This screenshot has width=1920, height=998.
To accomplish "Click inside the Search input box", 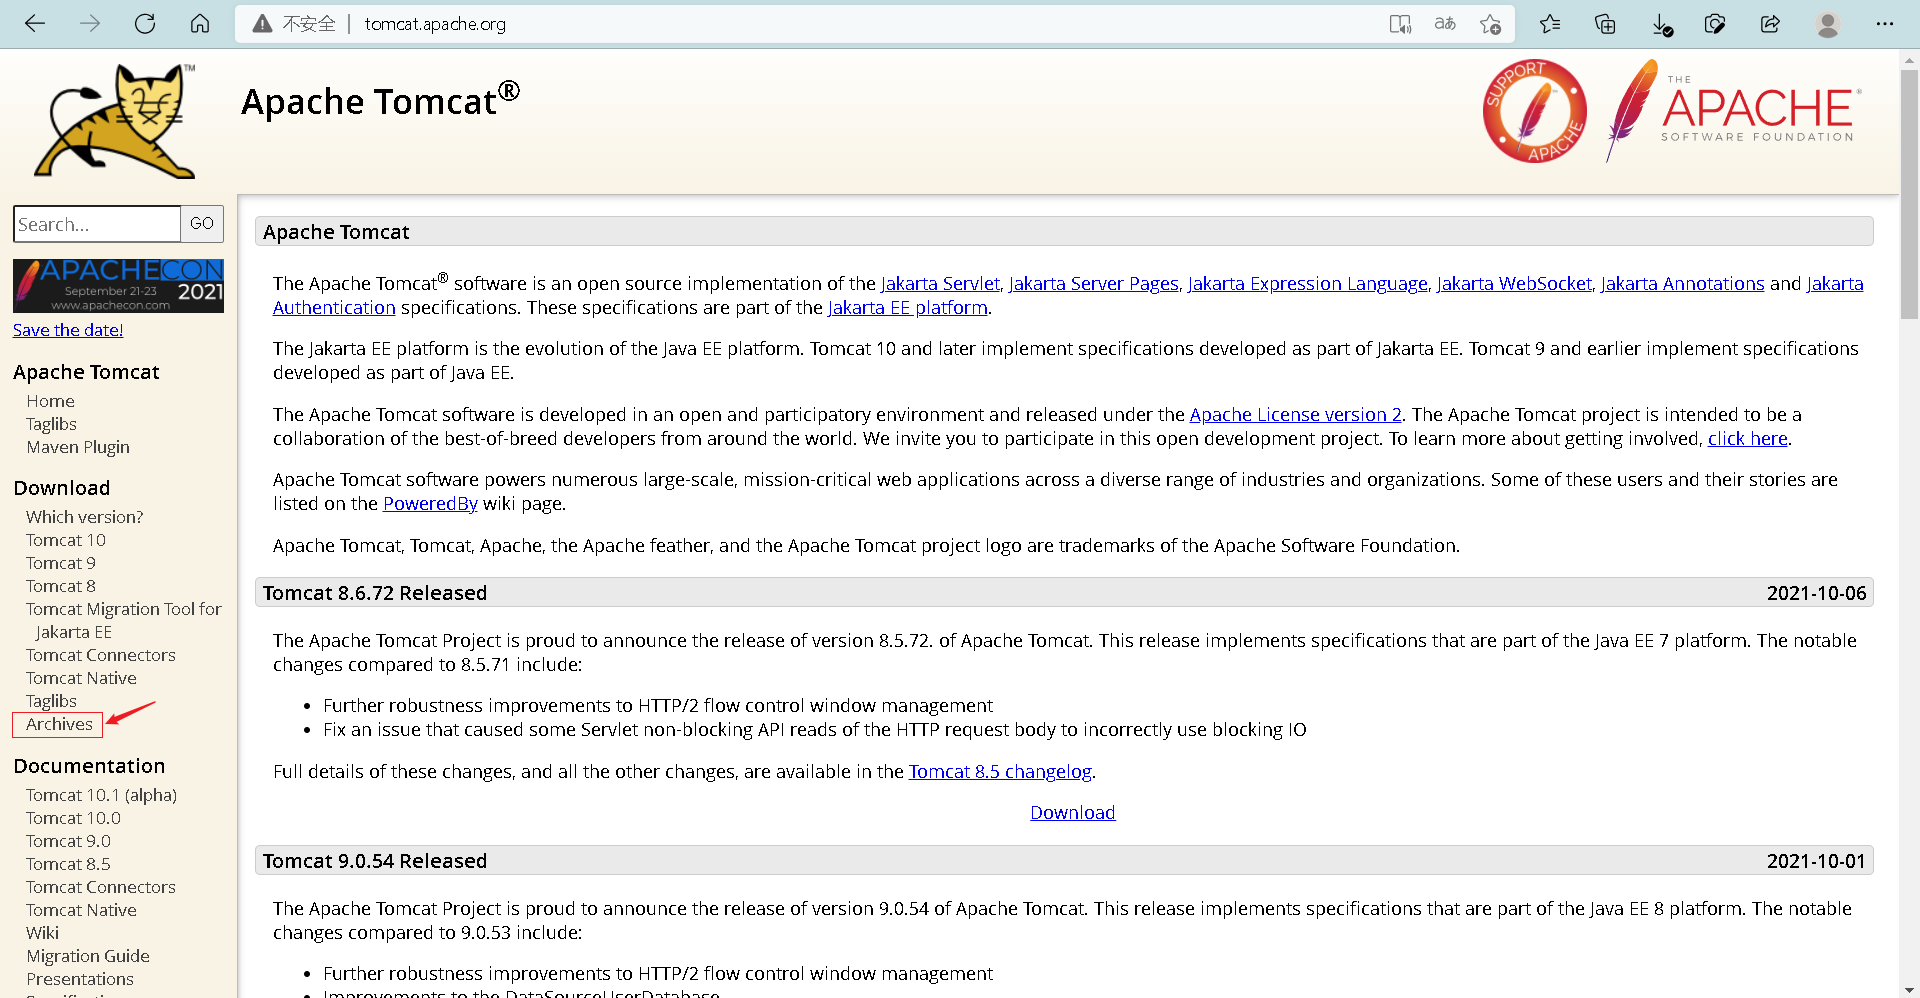I will [x=96, y=223].
